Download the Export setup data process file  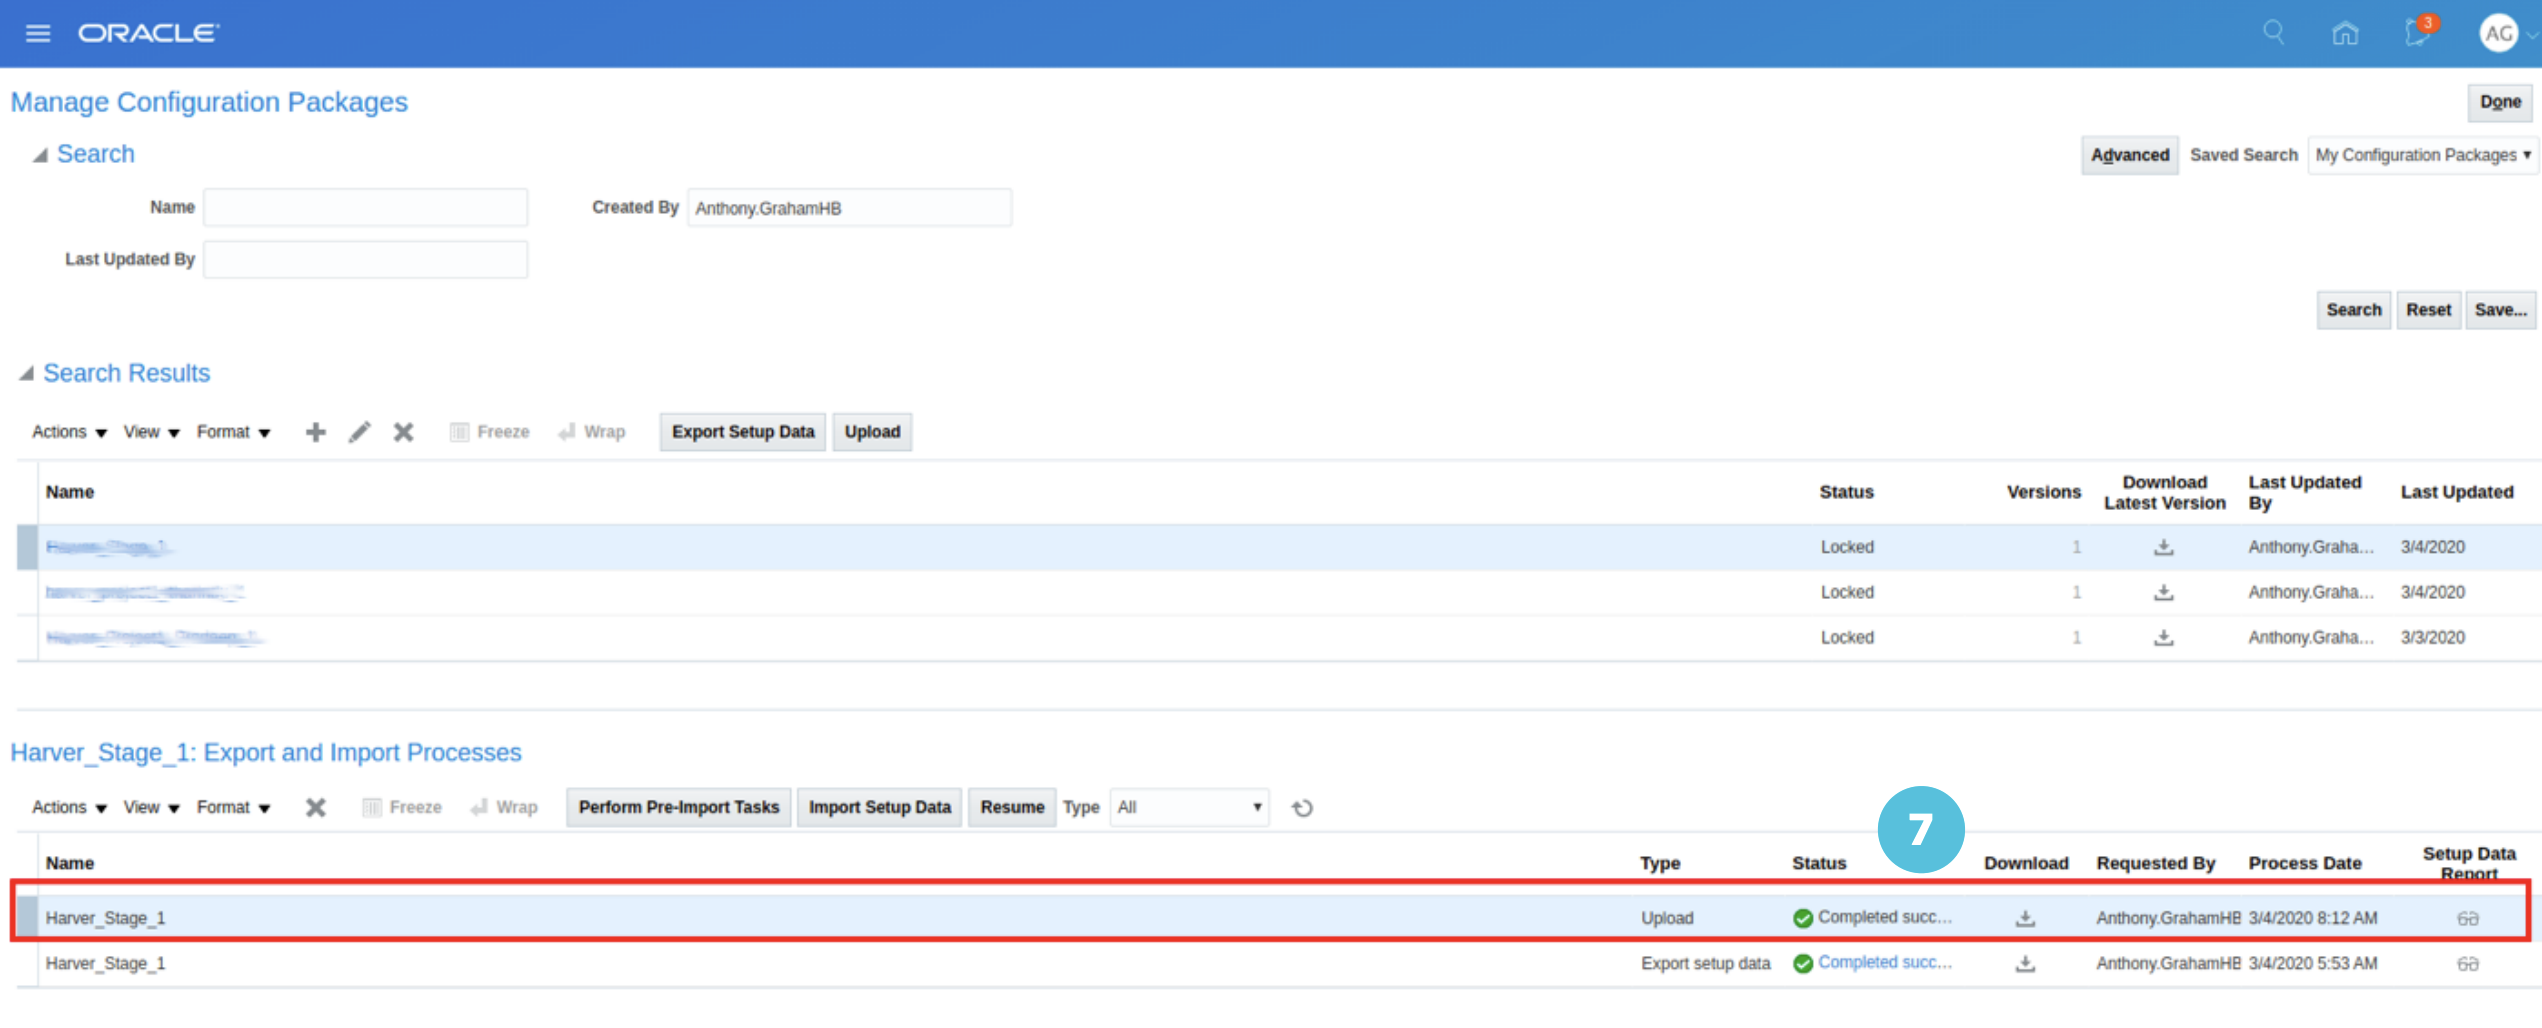[2025, 963]
